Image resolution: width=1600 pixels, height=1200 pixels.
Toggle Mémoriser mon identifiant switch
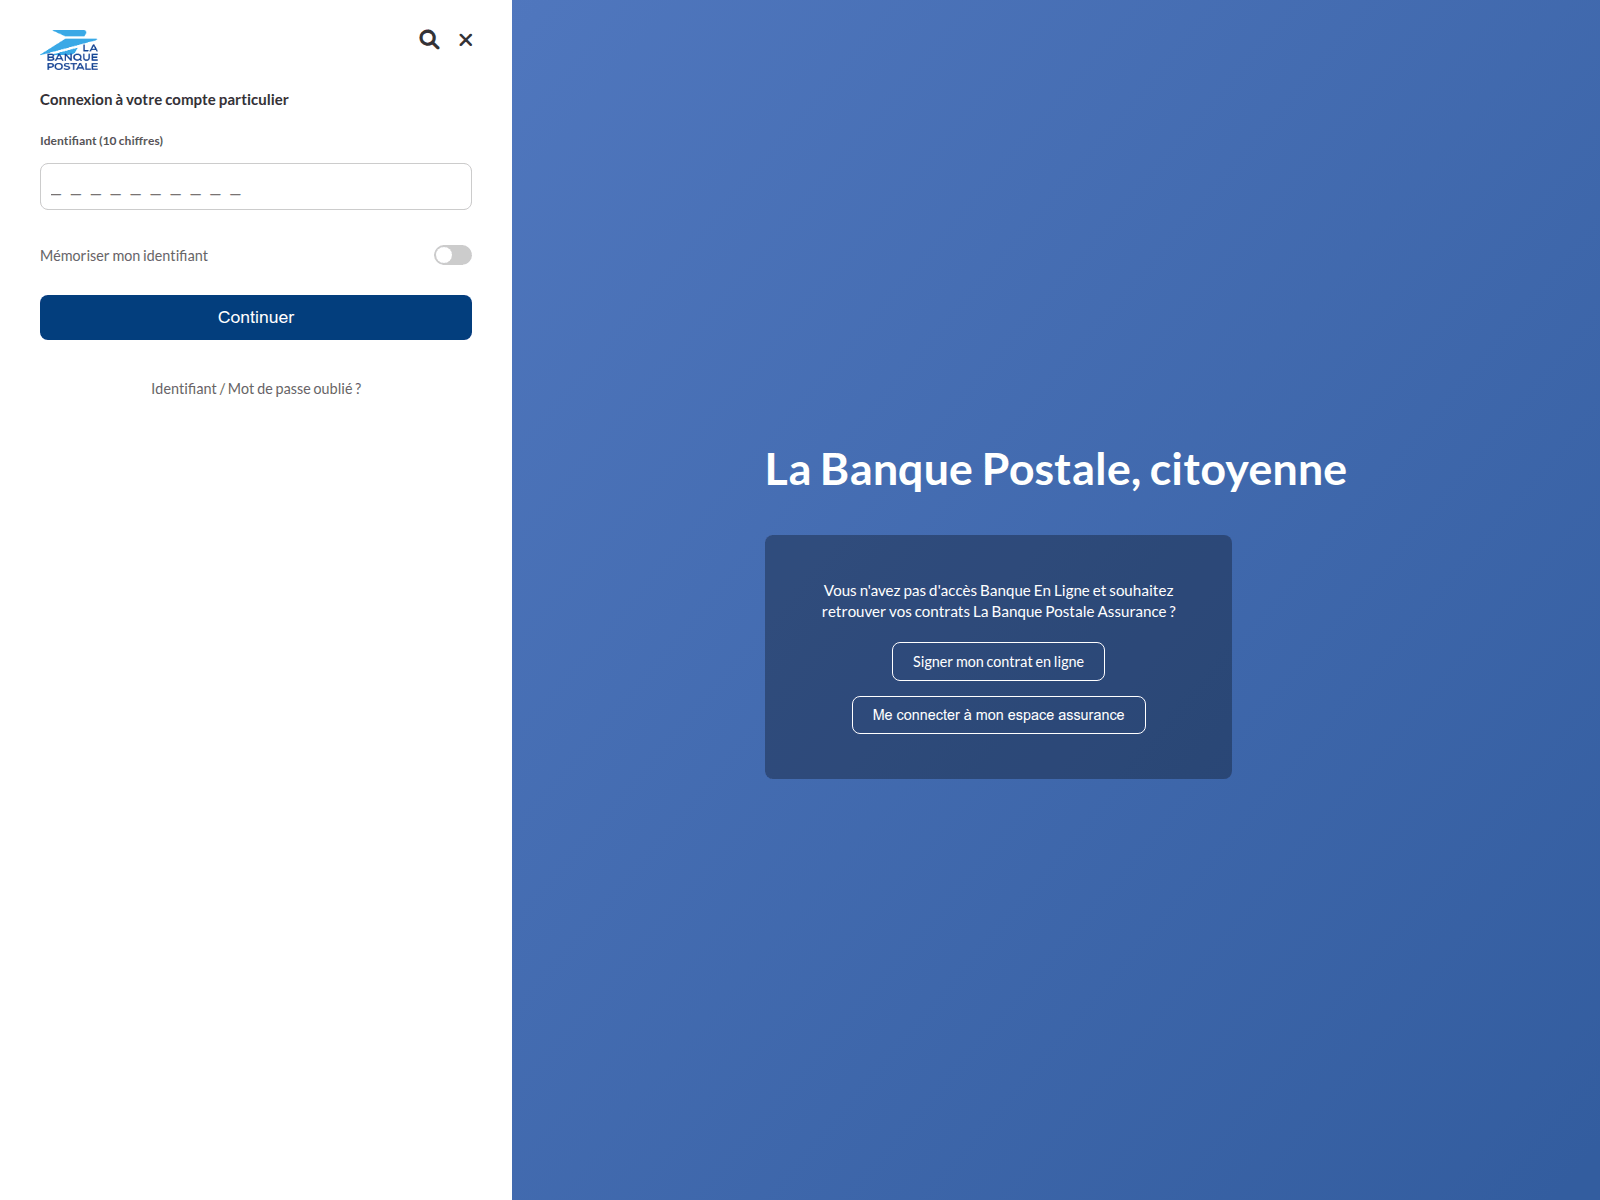tap(453, 255)
